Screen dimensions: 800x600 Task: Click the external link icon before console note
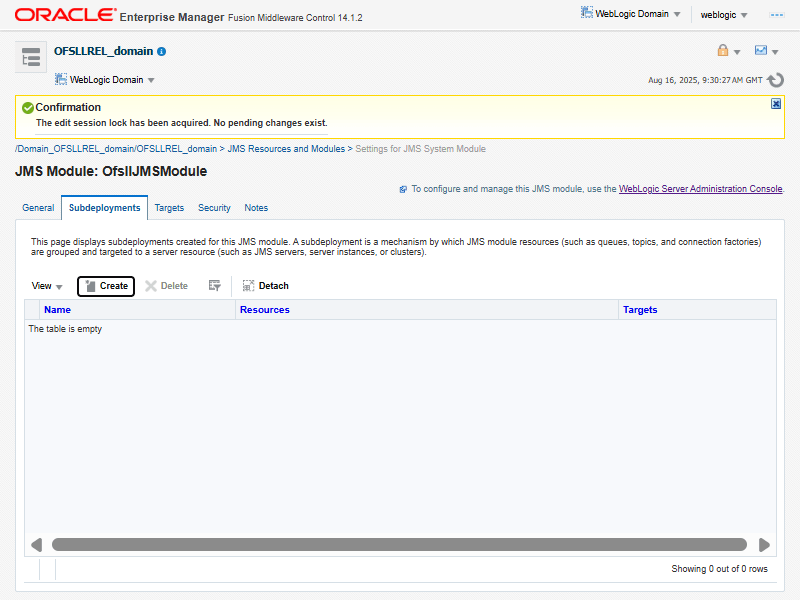point(403,189)
